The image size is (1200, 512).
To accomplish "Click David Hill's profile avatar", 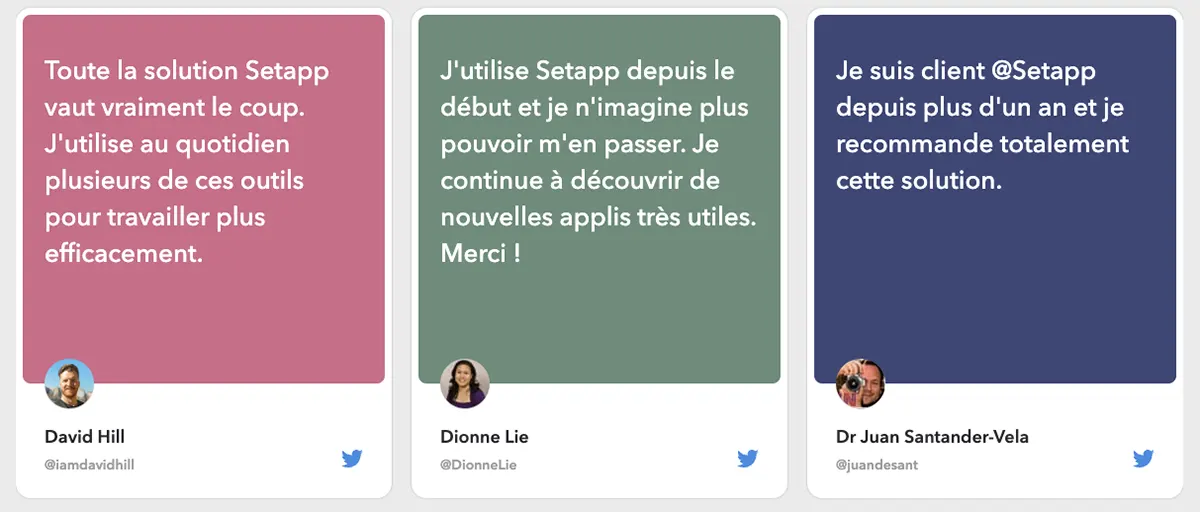I will pyautogui.click(x=70, y=384).
